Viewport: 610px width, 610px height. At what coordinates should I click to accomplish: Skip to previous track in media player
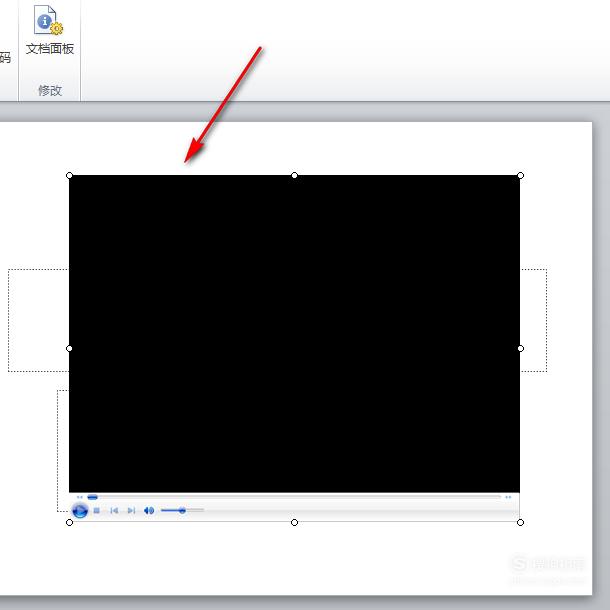pyautogui.click(x=114, y=510)
